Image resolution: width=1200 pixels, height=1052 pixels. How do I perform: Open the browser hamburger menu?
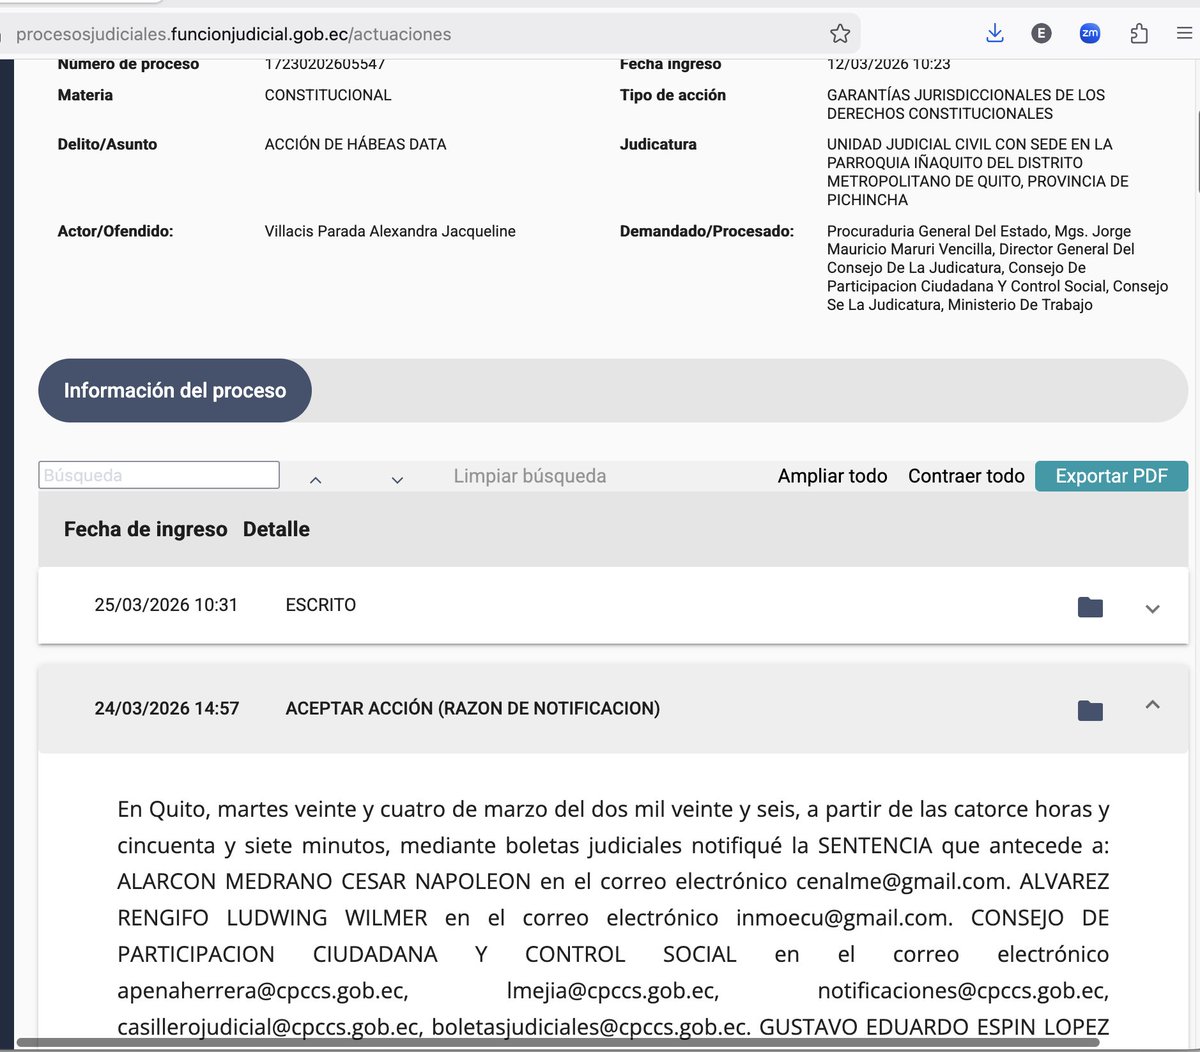[x=1183, y=33]
